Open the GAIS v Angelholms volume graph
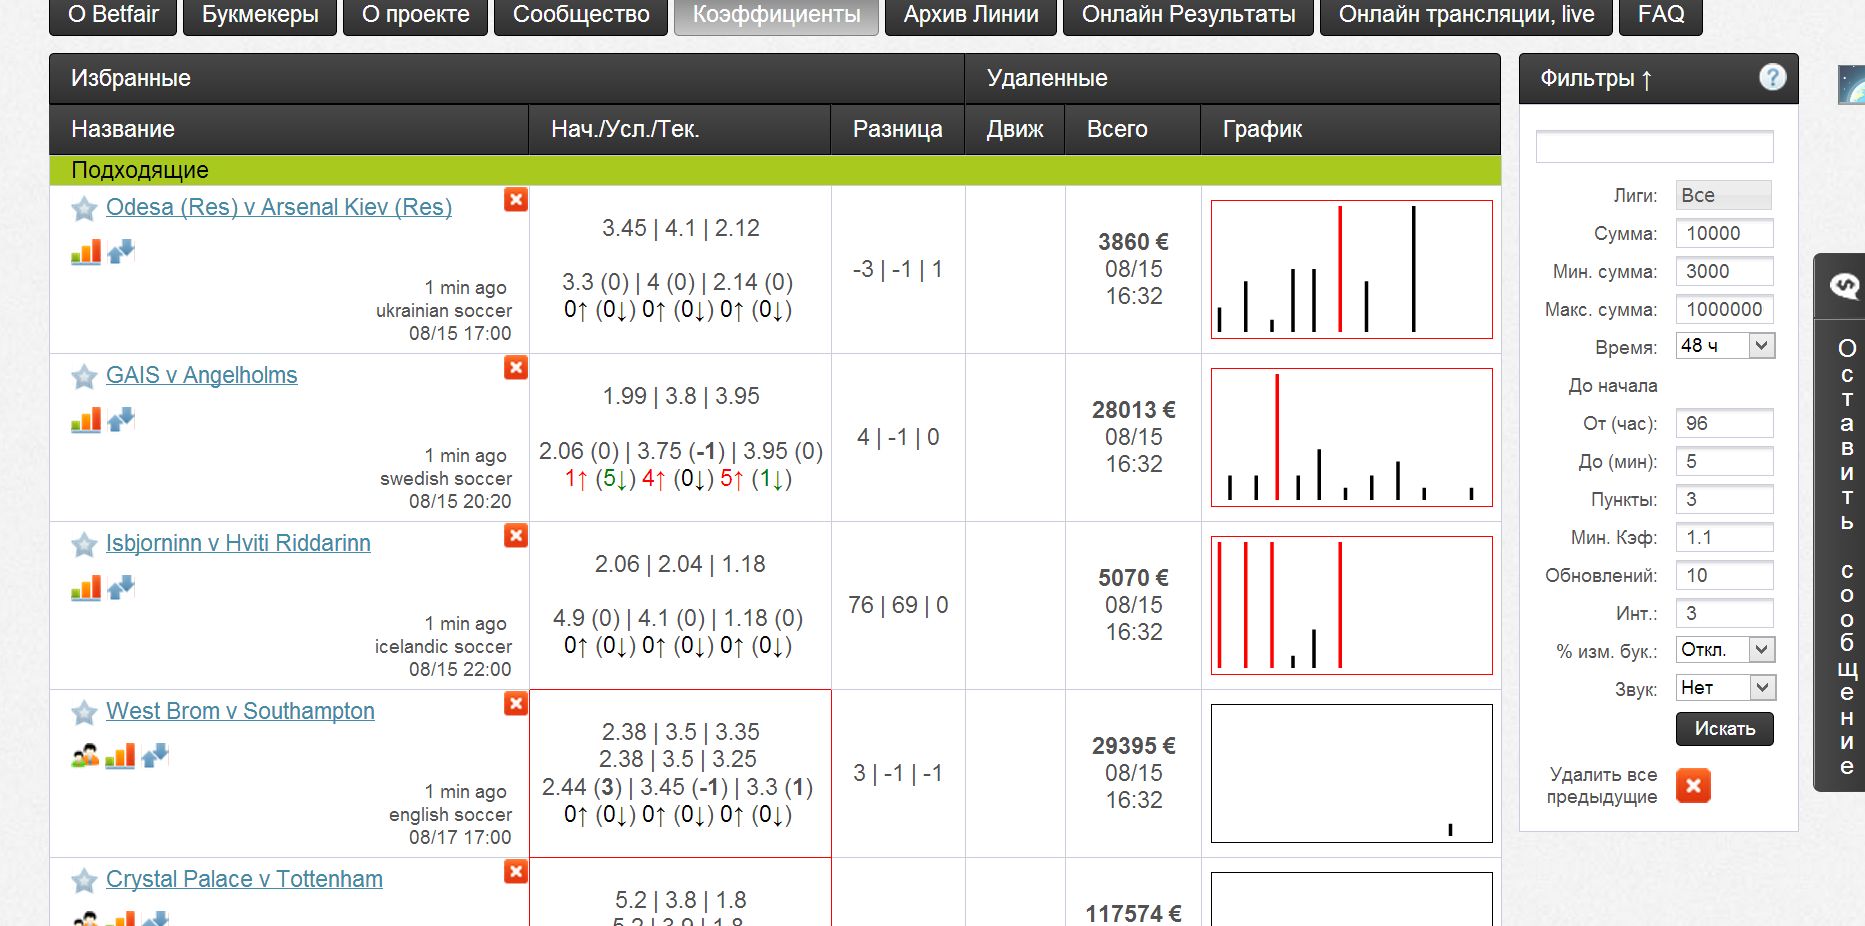 1351,438
